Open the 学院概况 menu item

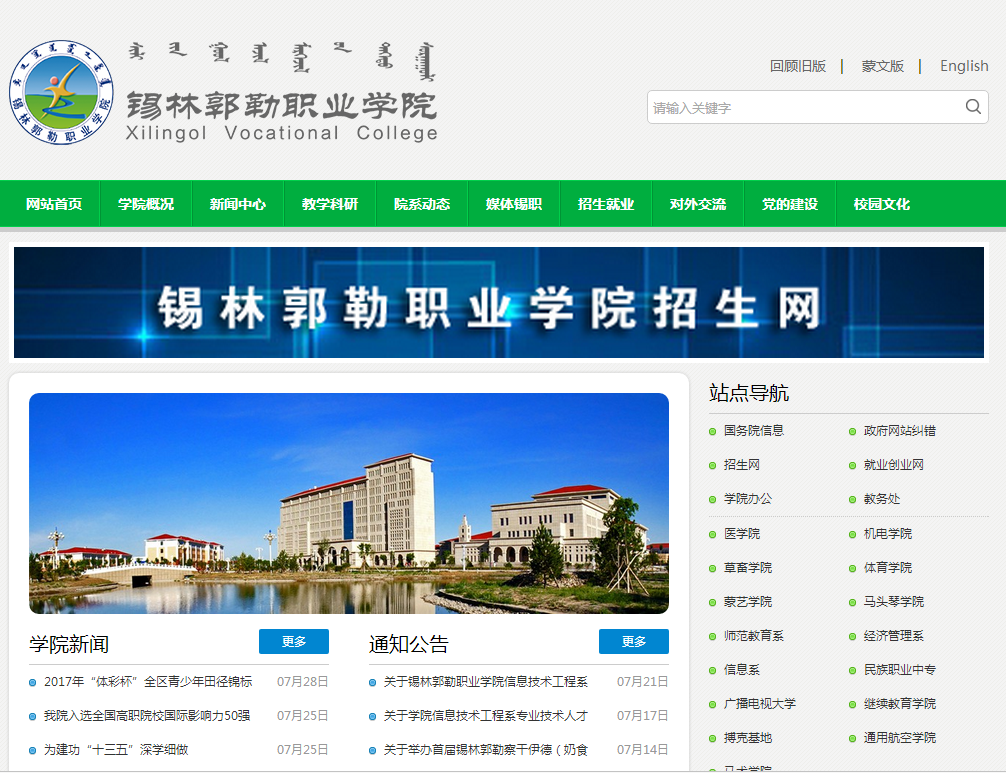[146, 204]
